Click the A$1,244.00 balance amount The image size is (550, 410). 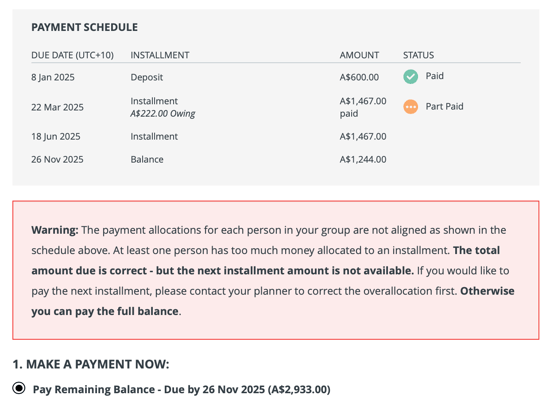coord(363,160)
